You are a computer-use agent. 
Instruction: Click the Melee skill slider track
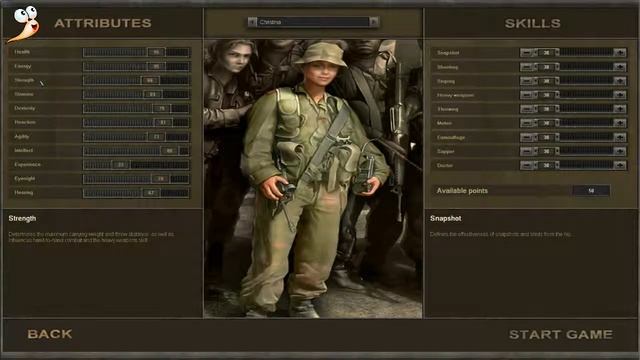tap(573, 123)
